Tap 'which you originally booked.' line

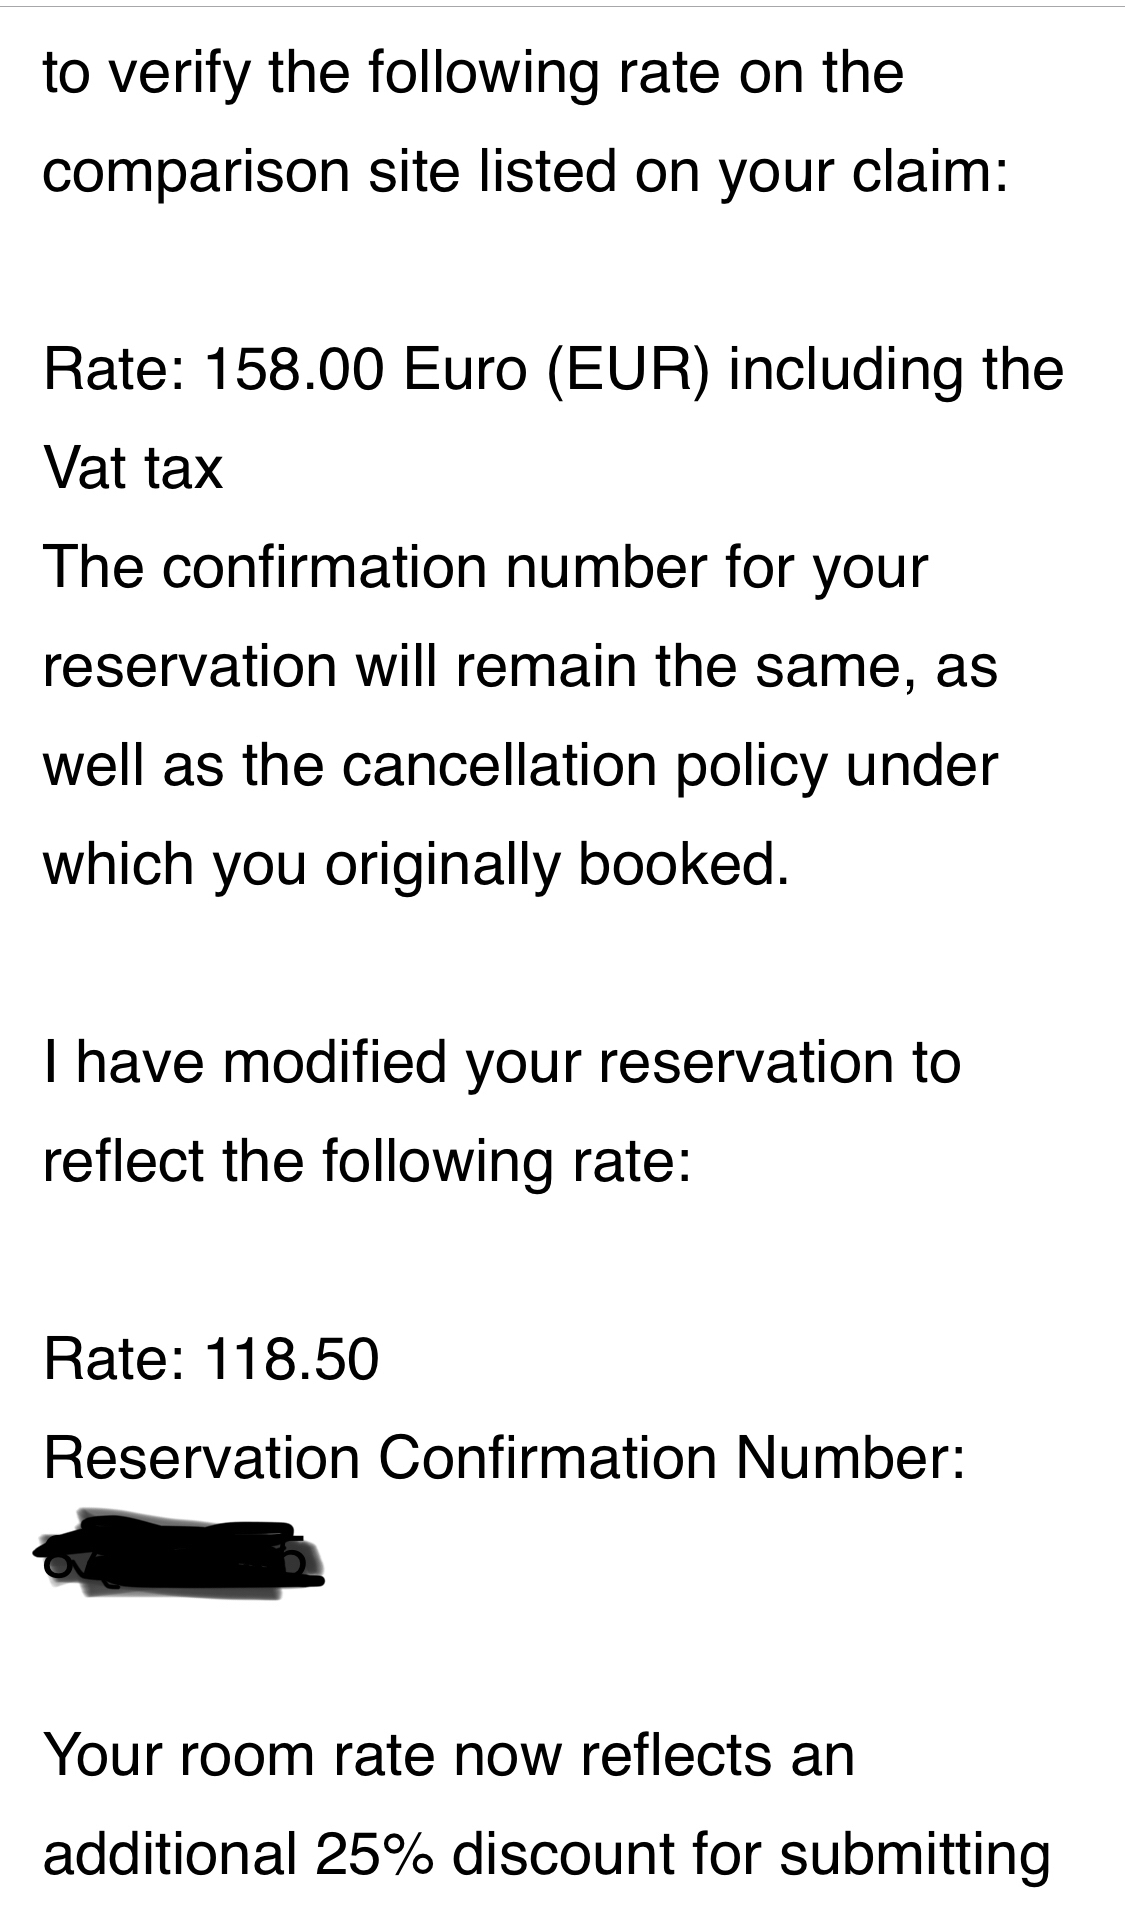[x=417, y=864]
